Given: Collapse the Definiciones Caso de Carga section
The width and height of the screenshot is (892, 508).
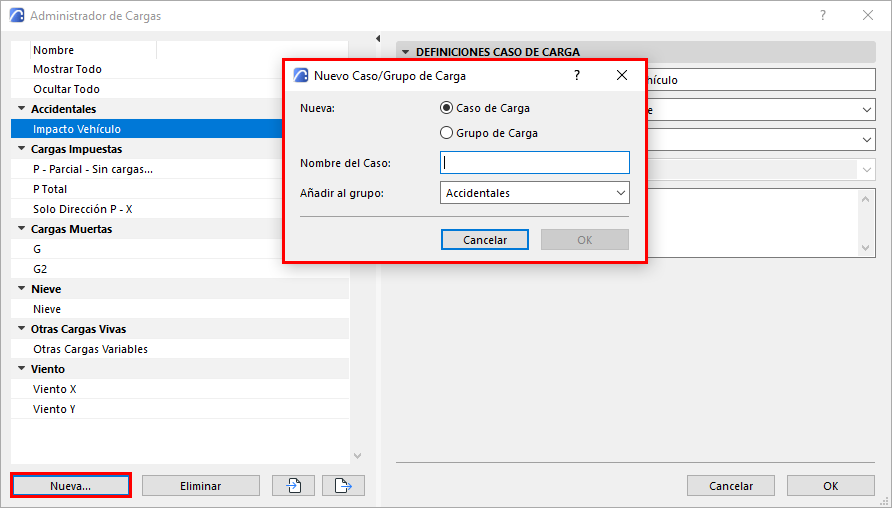Looking at the screenshot, I should coord(406,52).
